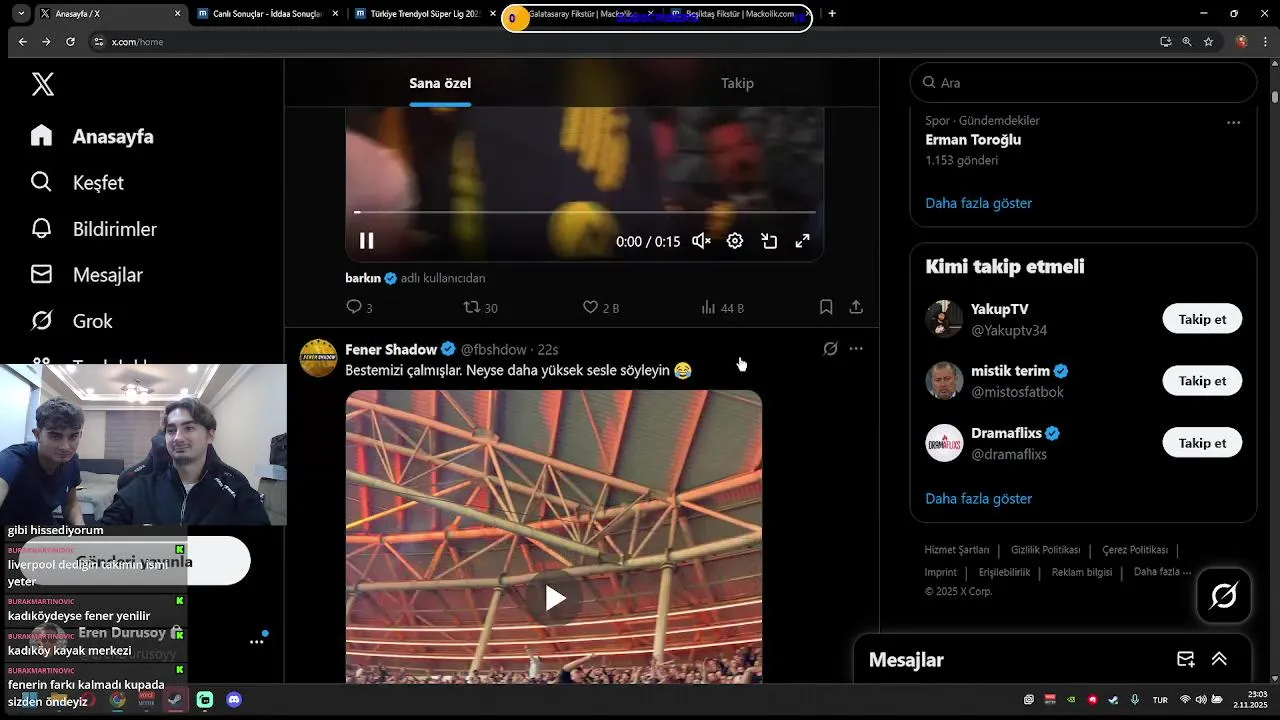Open Steam from the taskbar
The width and height of the screenshot is (1280, 720).
click(175, 700)
